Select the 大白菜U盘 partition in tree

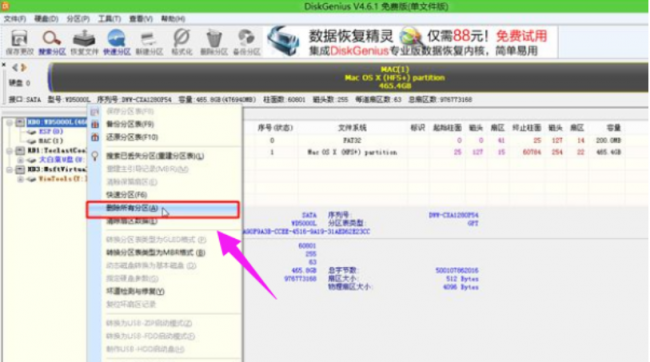[x=61, y=160]
